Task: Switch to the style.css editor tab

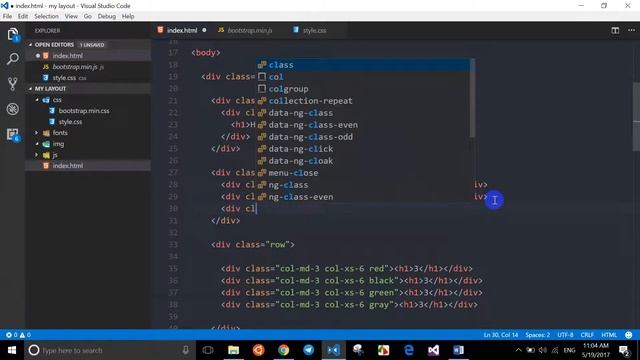Action: point(314,30)
